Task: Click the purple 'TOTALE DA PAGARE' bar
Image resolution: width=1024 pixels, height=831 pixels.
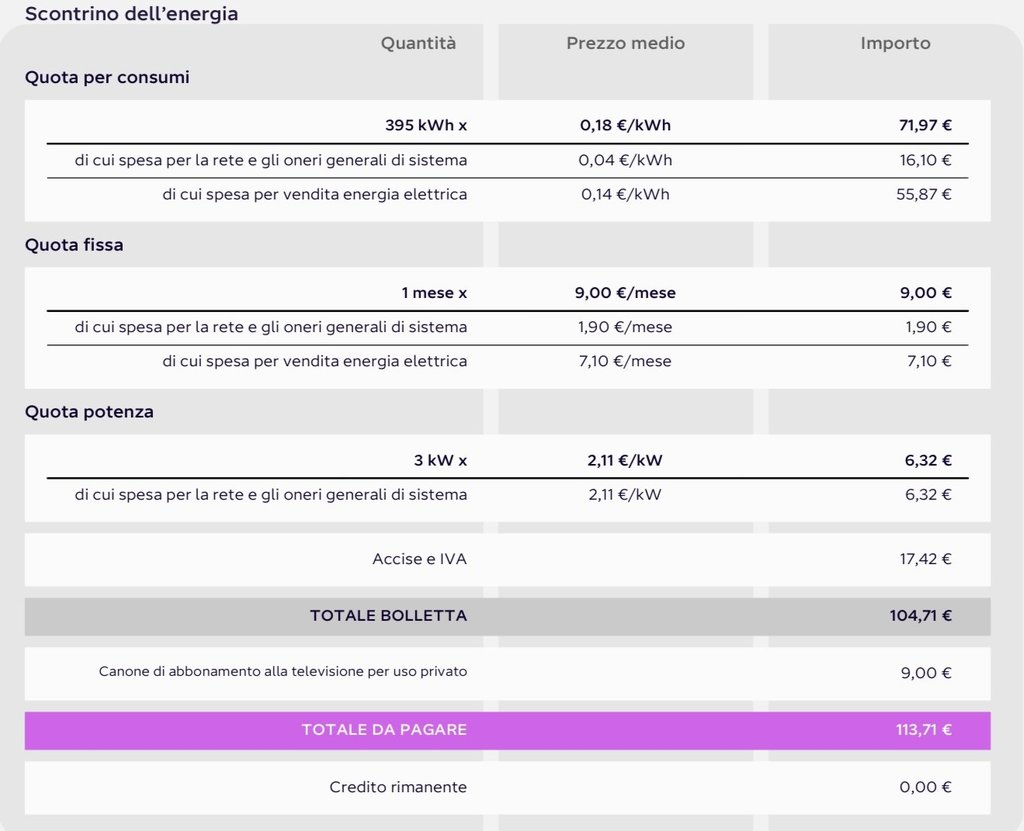Action: [507, 730]
